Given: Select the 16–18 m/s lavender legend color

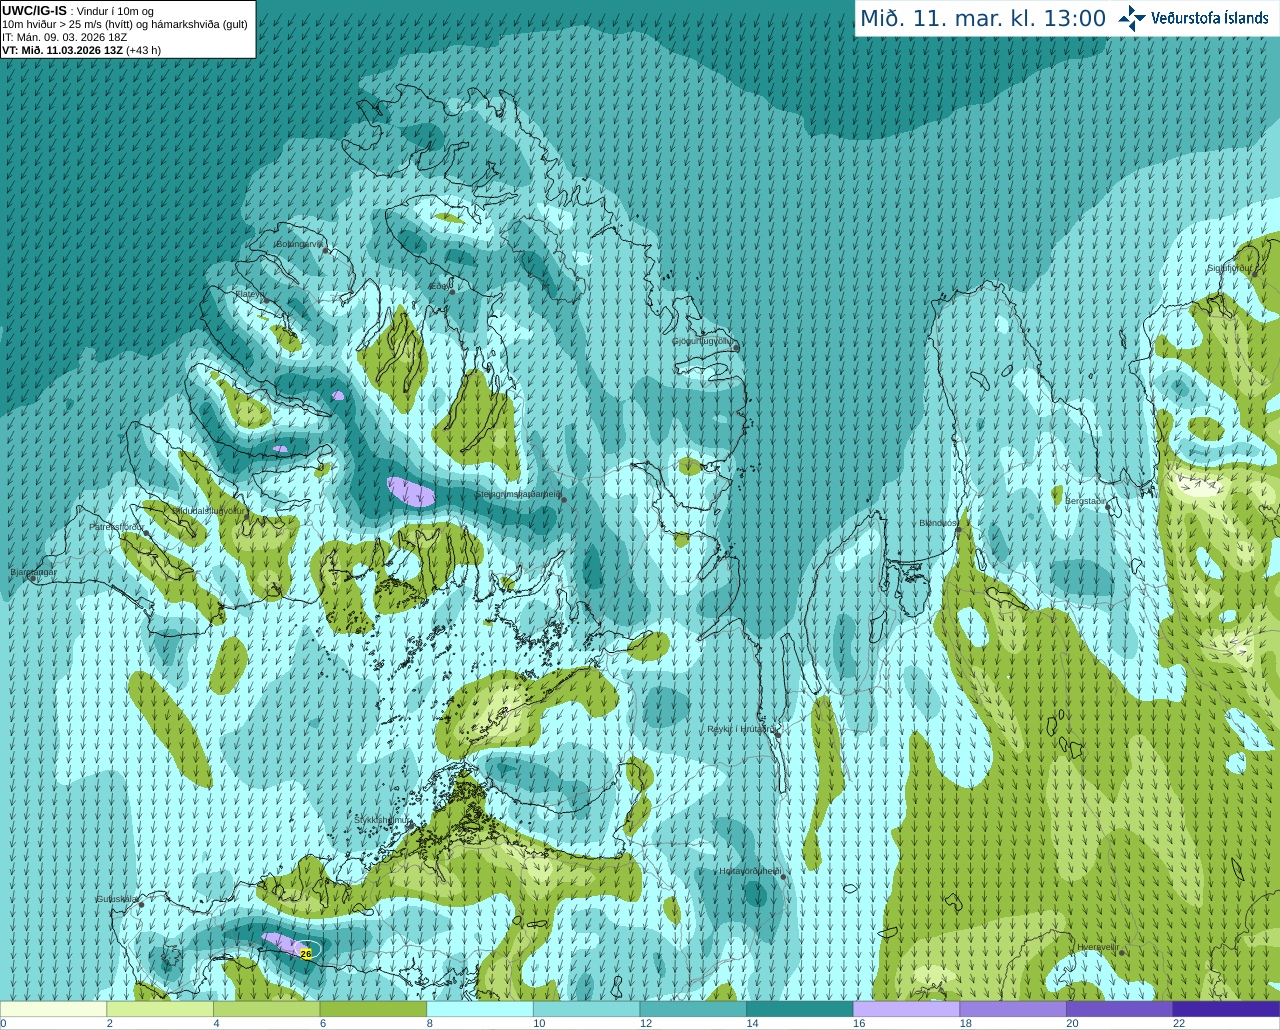Looking at the screenshot, I should click(x=906, y=1009).
